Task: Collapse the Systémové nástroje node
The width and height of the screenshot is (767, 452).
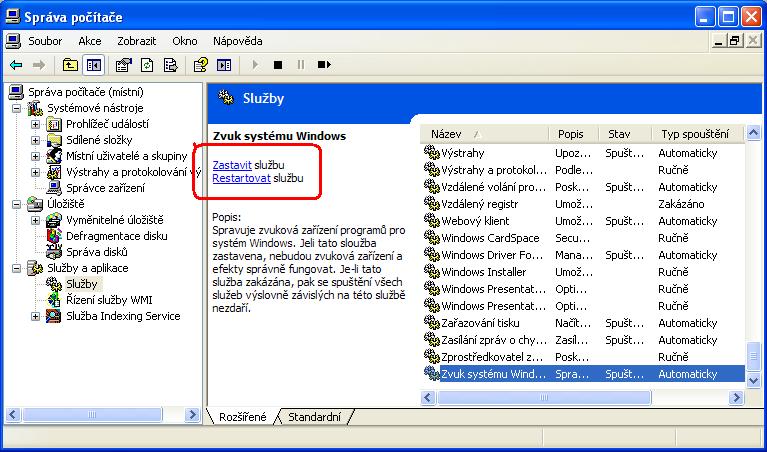Action: (17, 108)
